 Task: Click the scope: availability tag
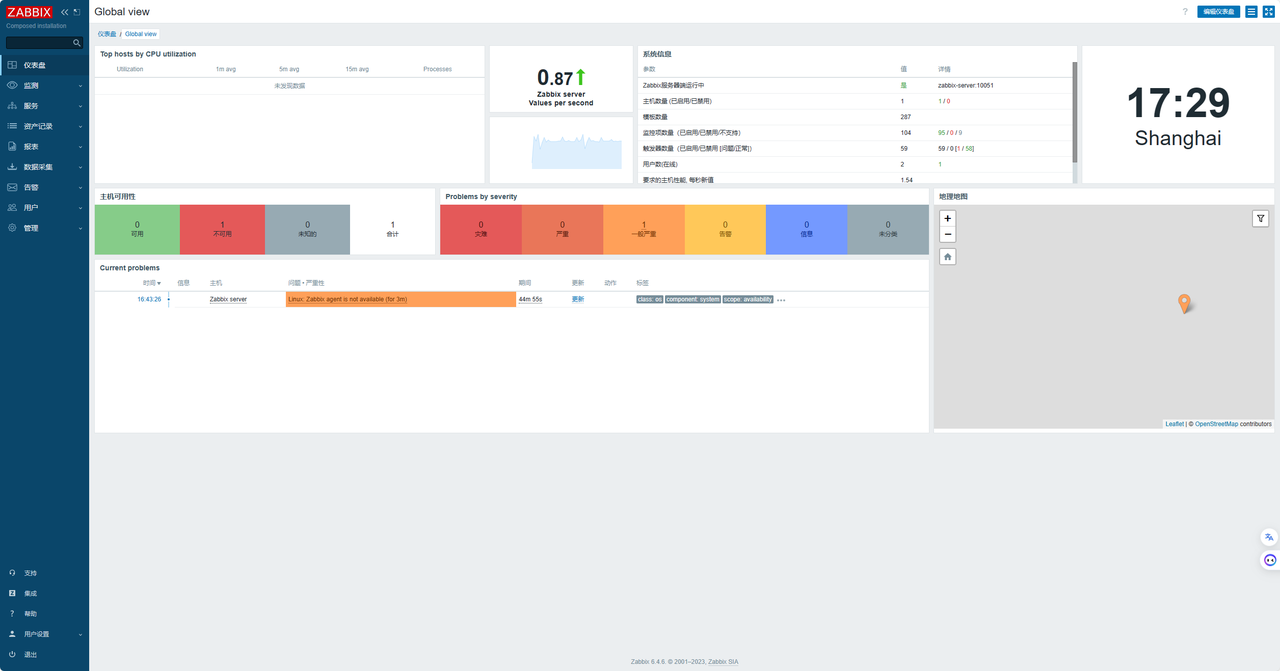point(748,299)
